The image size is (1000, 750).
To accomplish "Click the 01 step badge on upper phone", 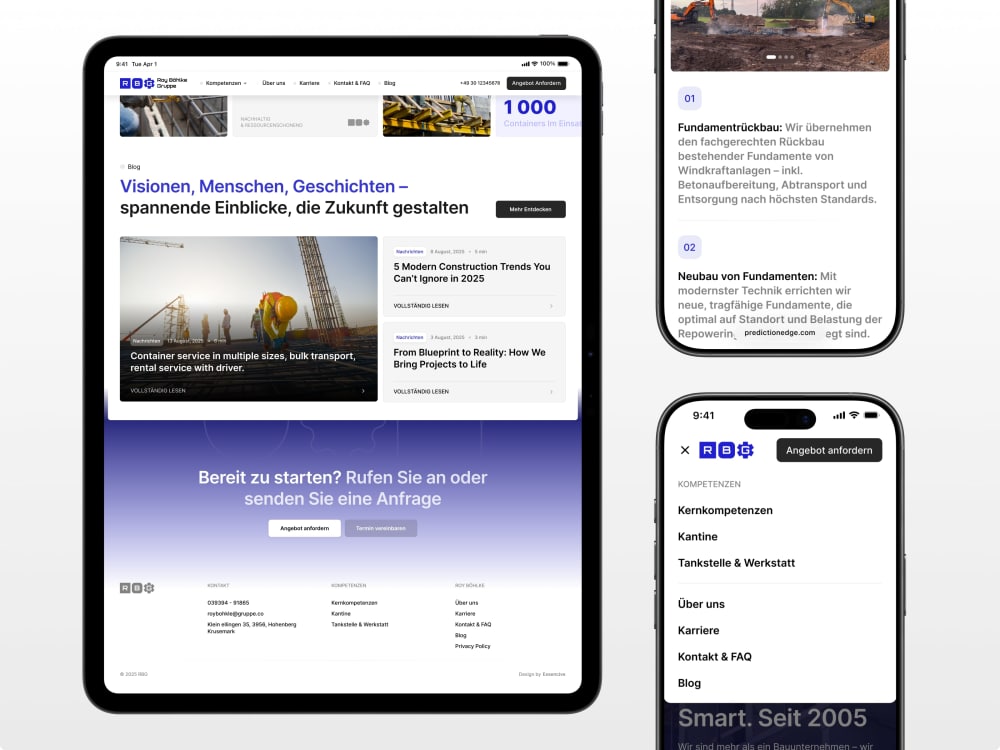I will pos(689,99).
